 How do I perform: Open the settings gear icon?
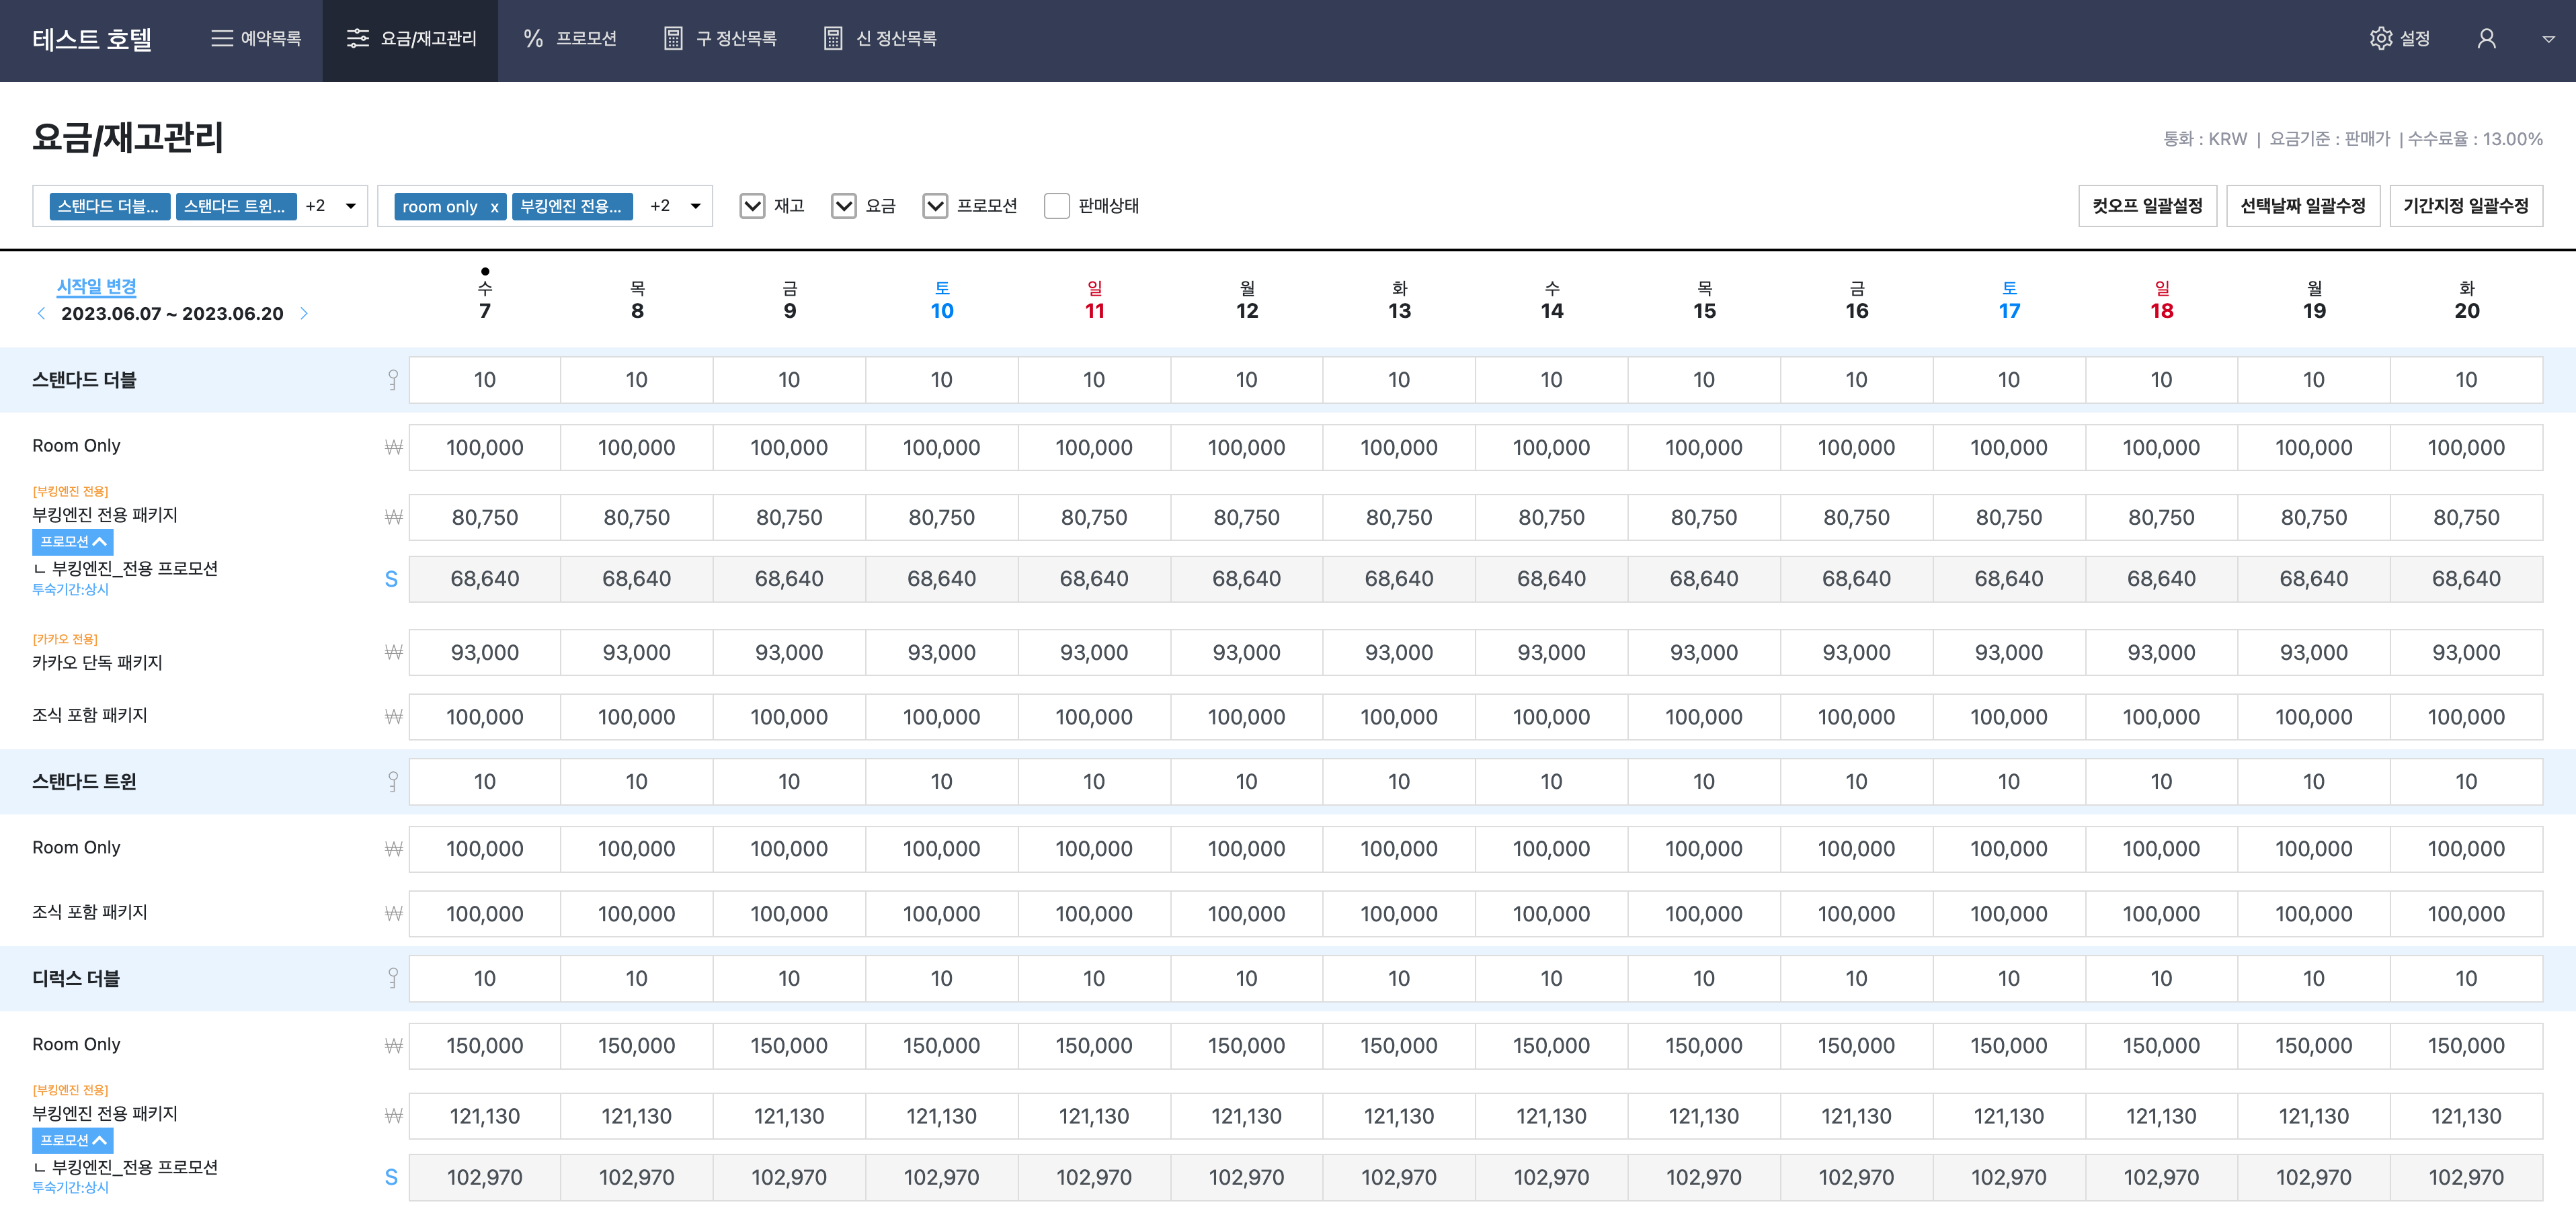click(x=2380, y=38)
